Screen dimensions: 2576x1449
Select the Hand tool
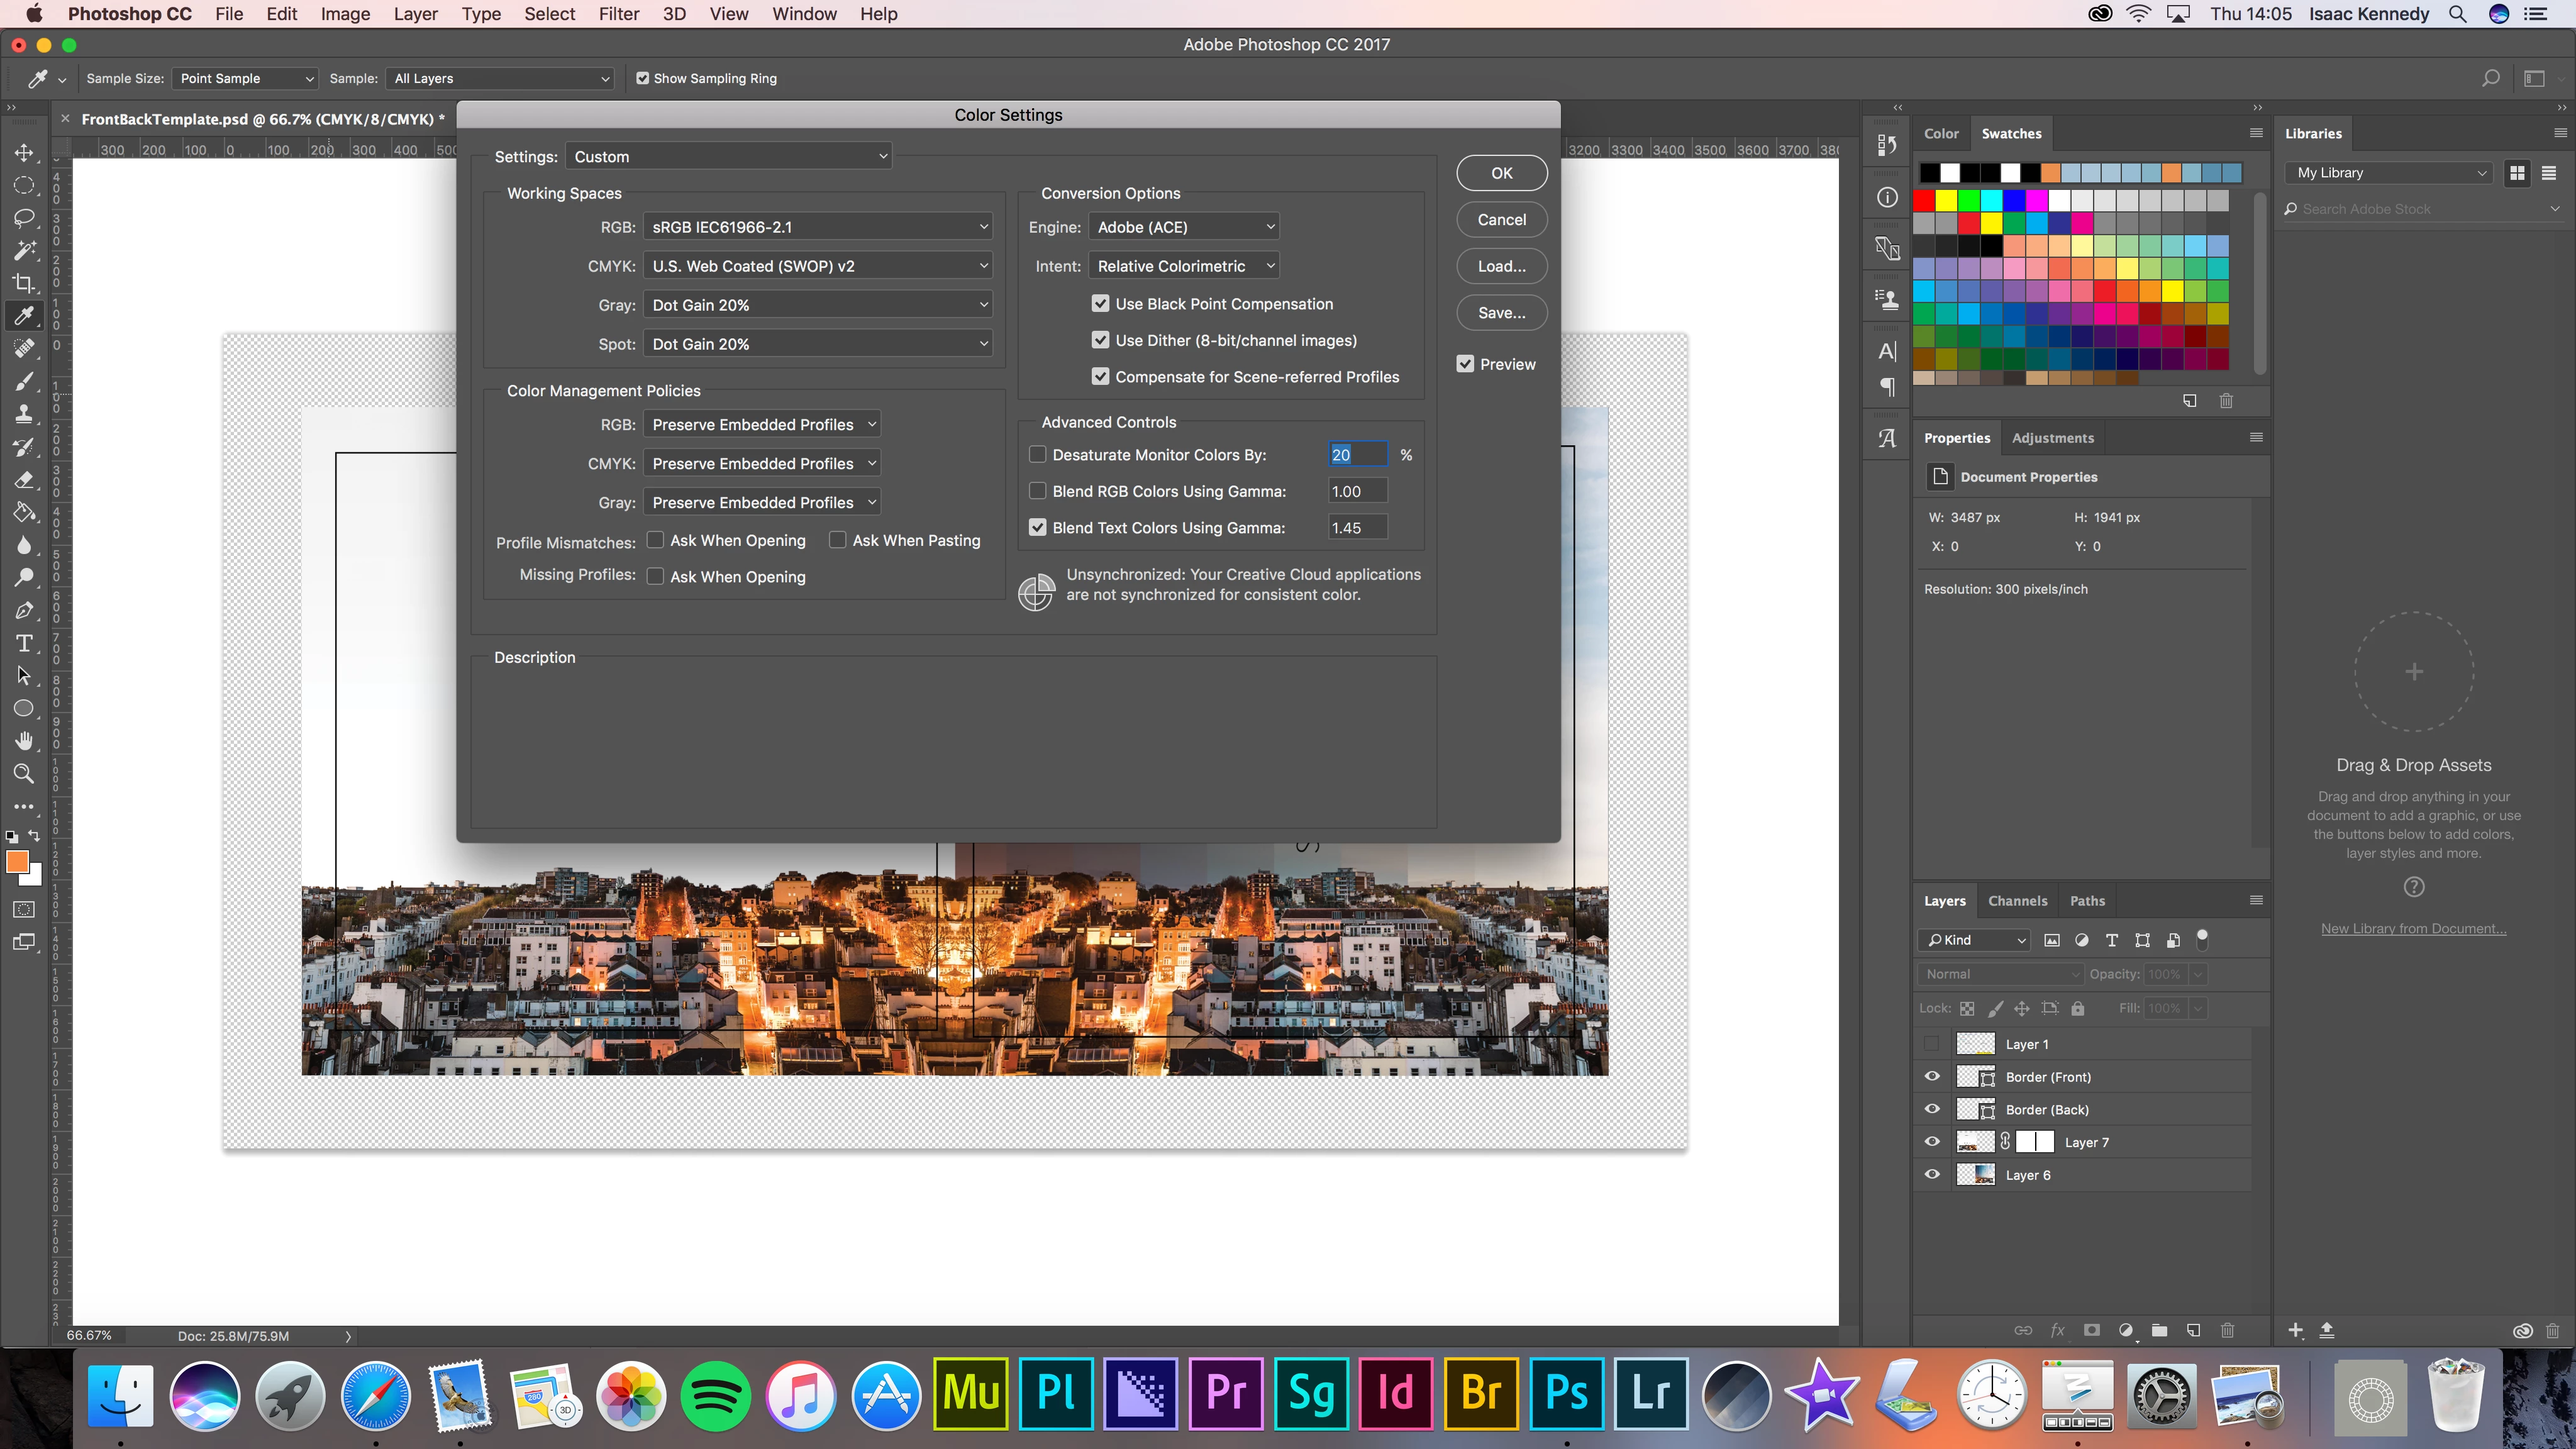[24, 741]
